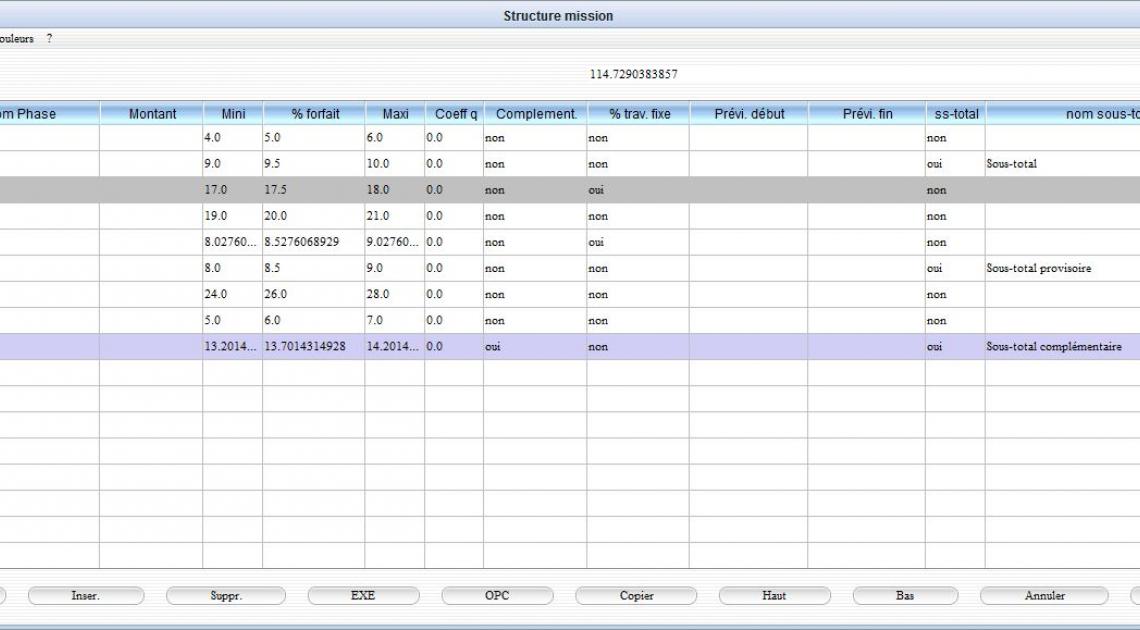Click the Prévi. début column header
Screen dimensions: 1140x630
pos(749,114)
